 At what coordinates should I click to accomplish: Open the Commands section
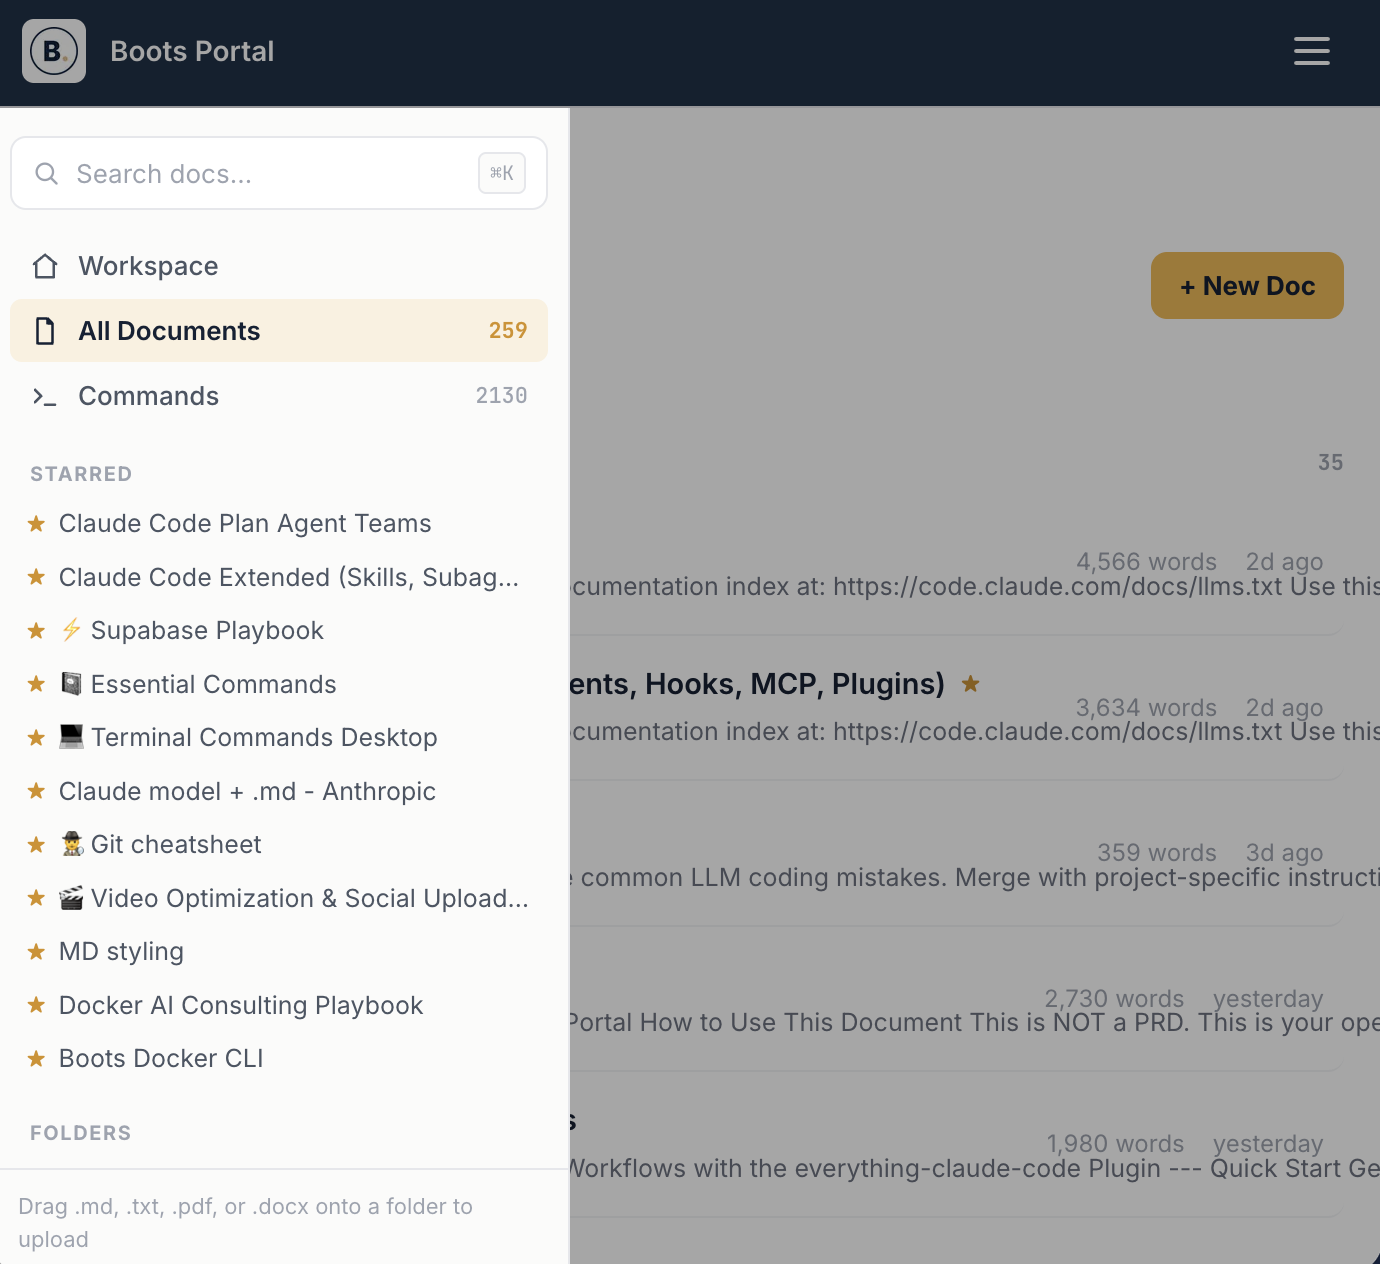pyautogui.click(x=279, y=396)
